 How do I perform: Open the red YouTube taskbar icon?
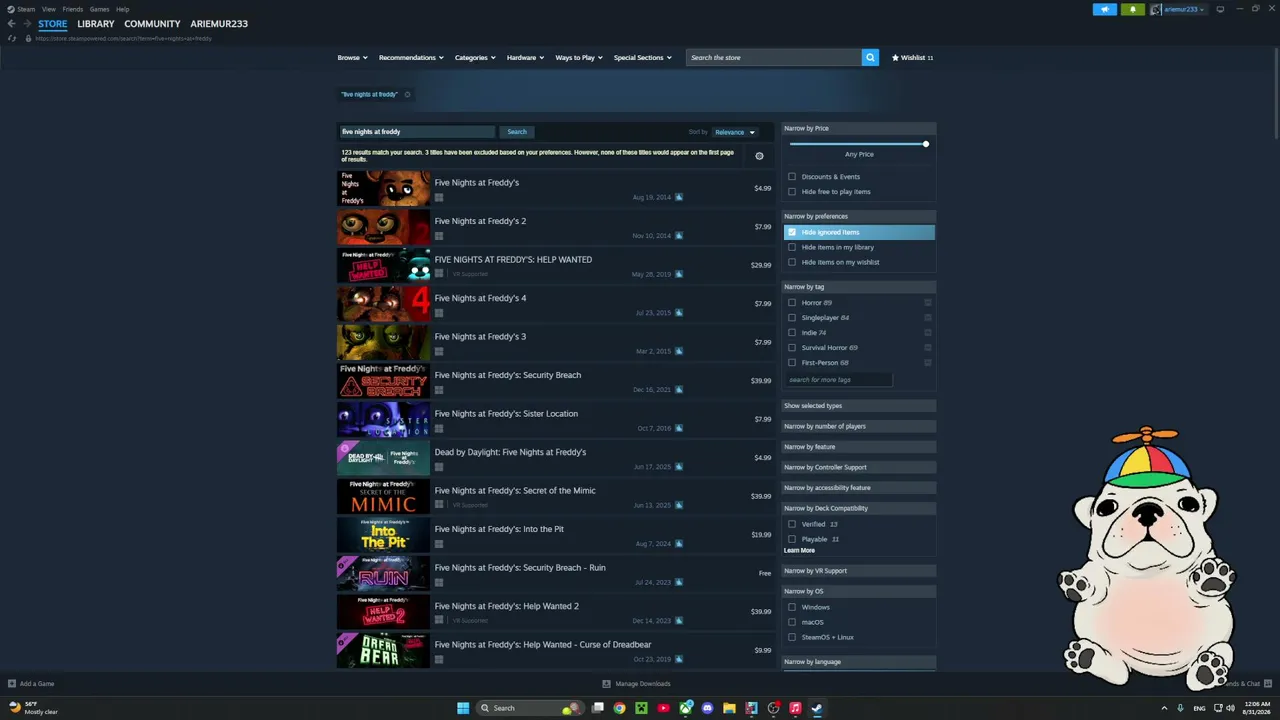click(x=663, y=708)
